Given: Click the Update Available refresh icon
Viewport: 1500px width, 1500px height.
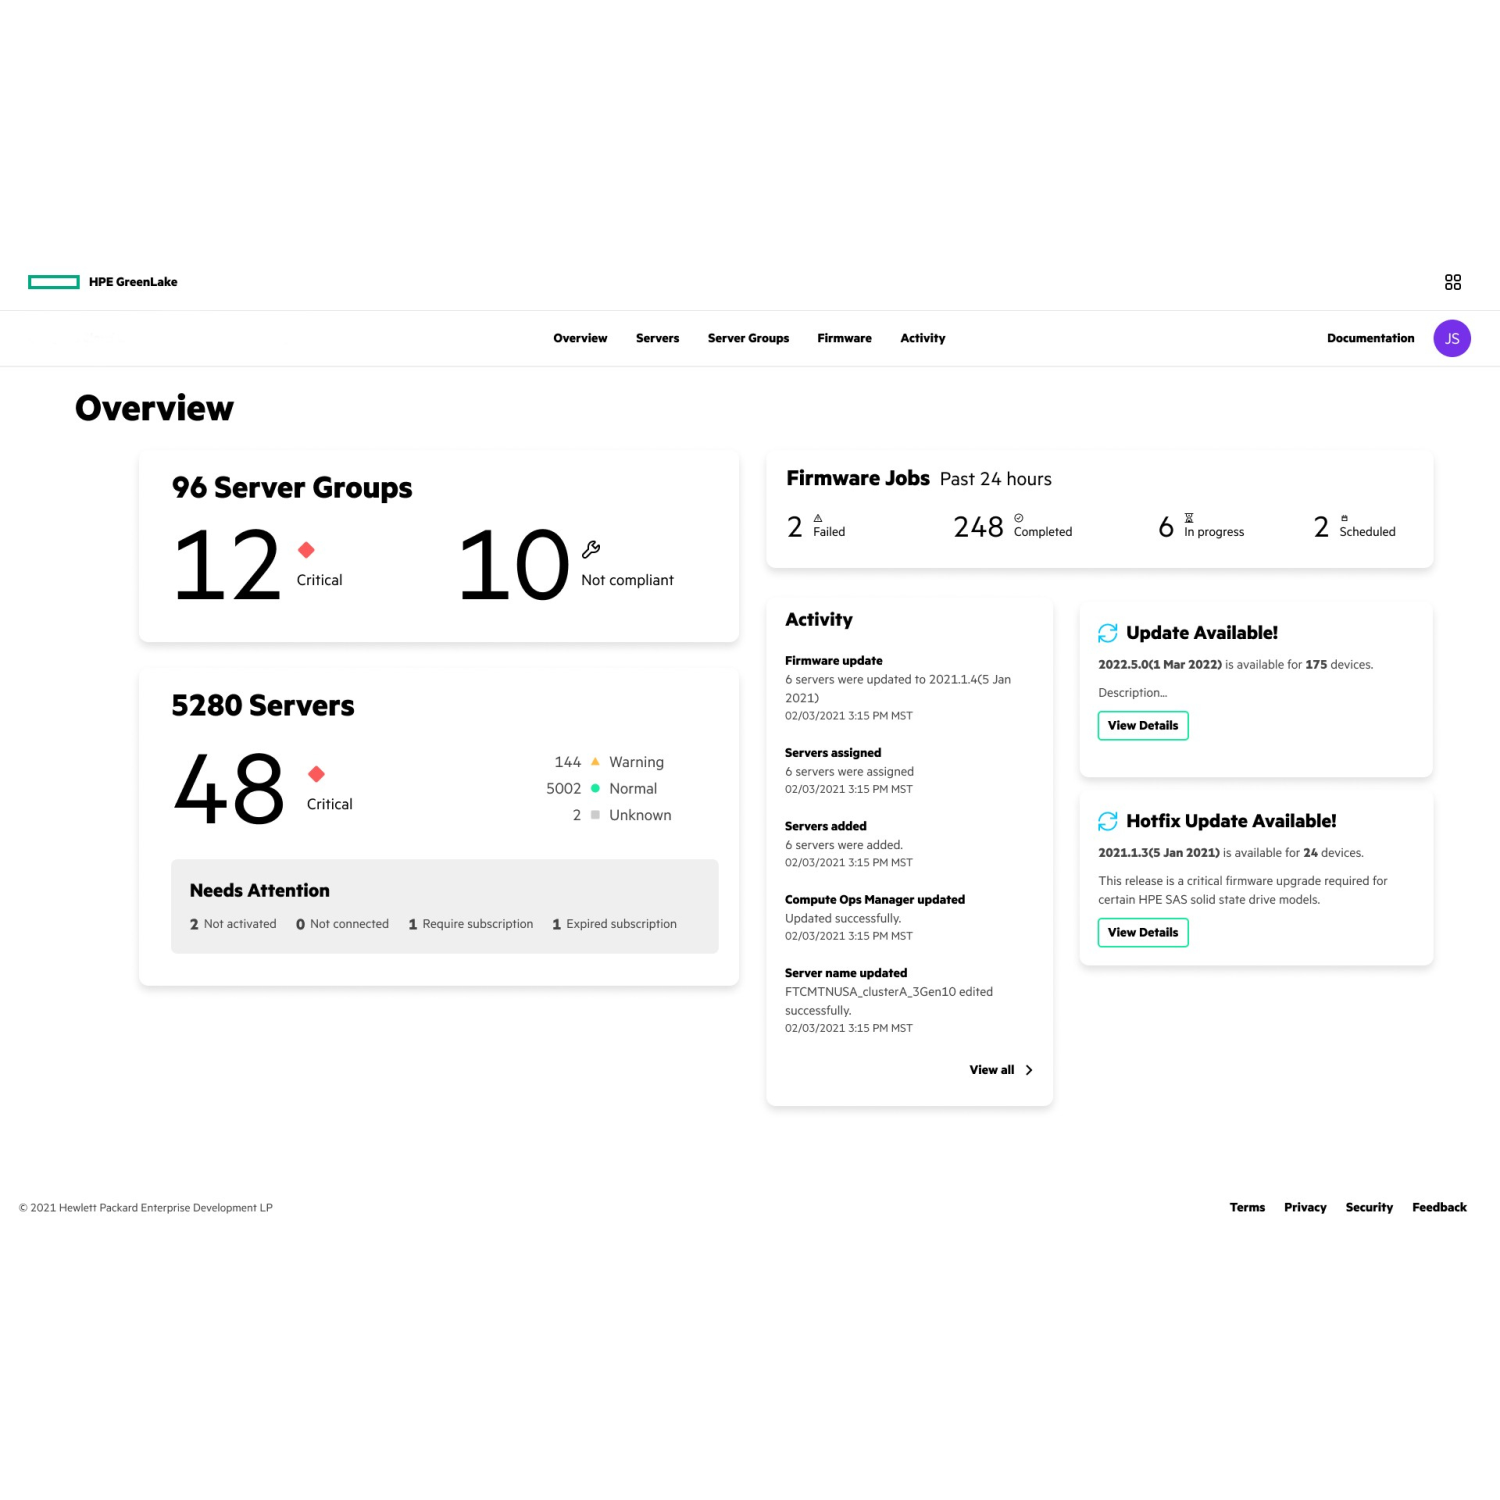Looking at the screenshot, I should tap(1107, 633).
